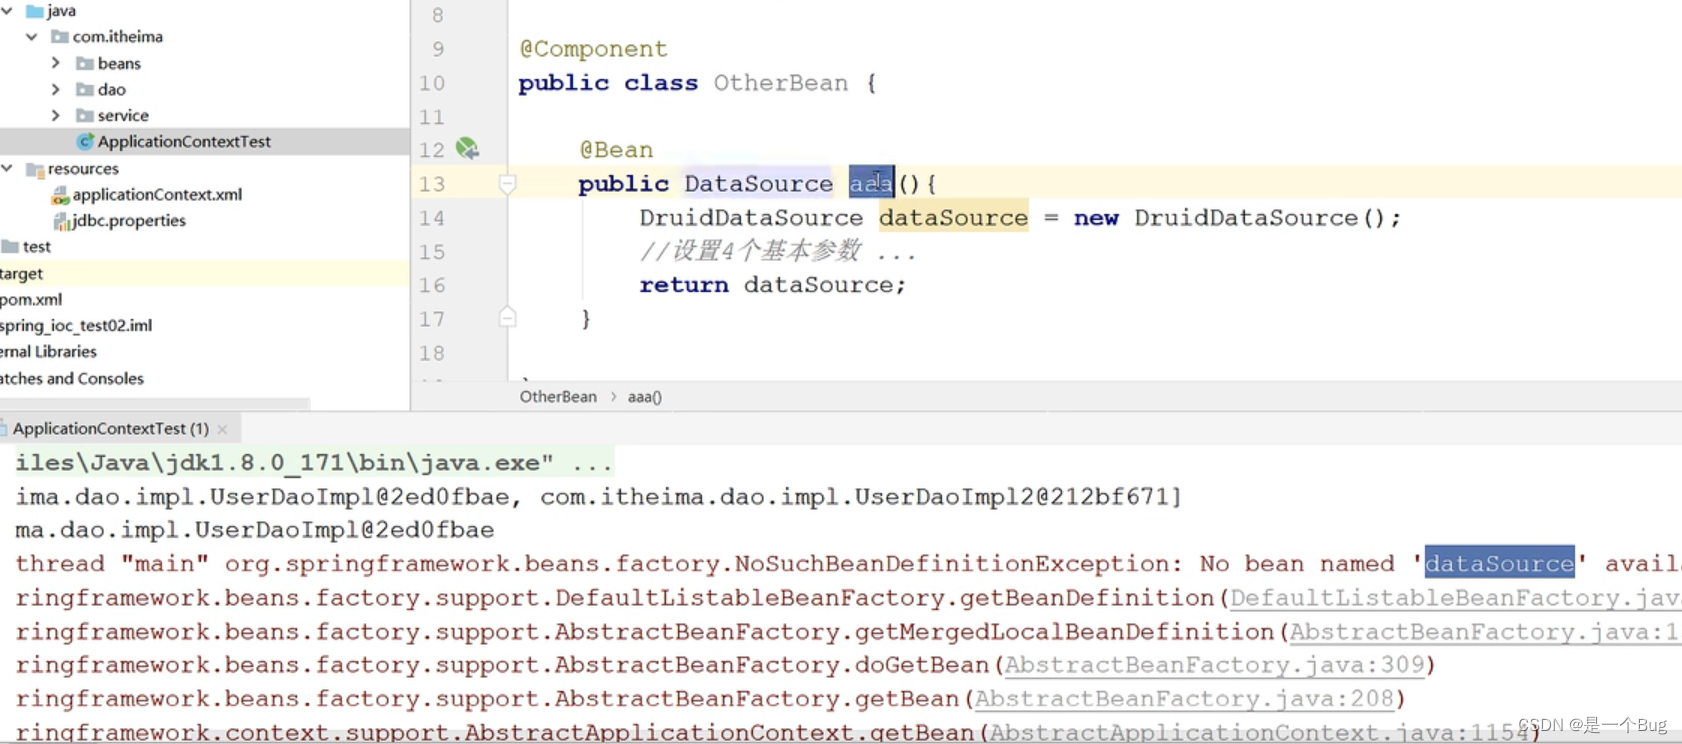Click the Spring bean gutter icon on line 12
Image resolution: width=1682 pixels, height=744 pixels.
click(x=467, y=149)
